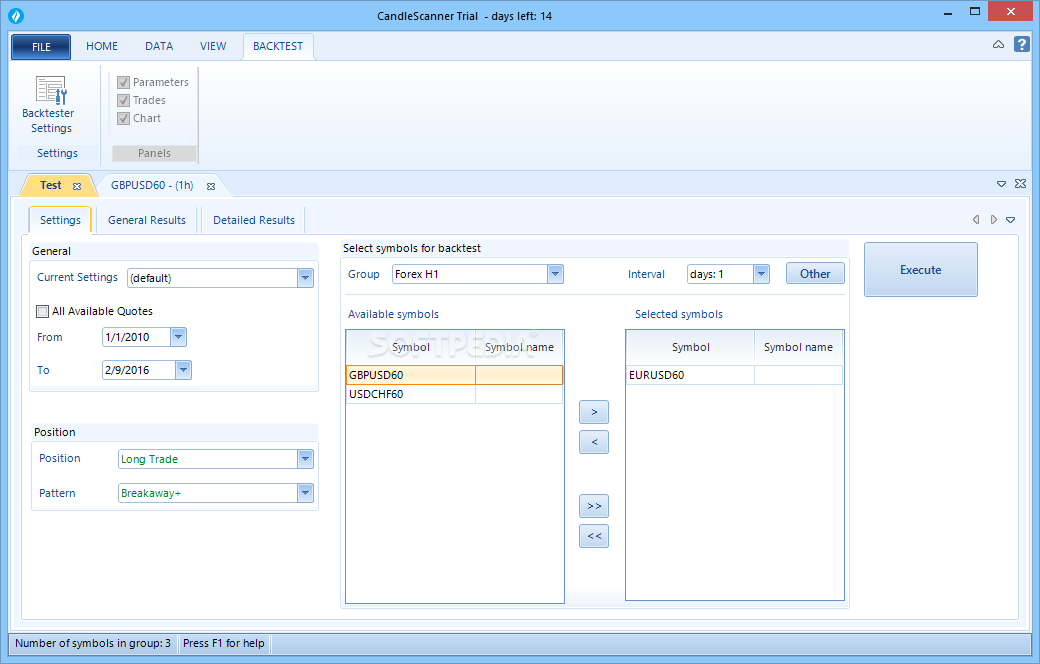The width and height of the screenshot is (1040, 664).
Task: Activate the Test document tab
Action: pyautogui.click(x=50, y=185)
